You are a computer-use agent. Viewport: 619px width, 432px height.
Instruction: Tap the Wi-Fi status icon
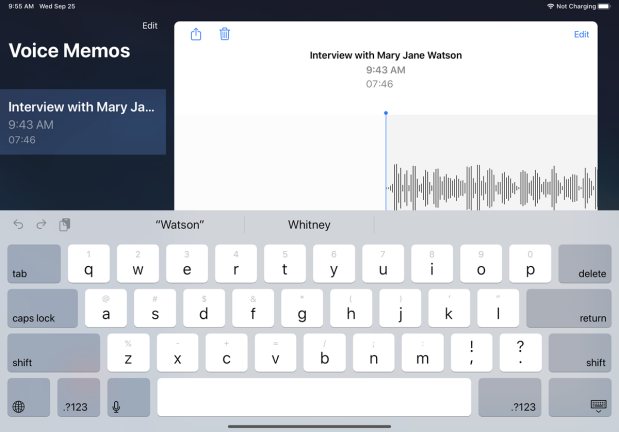tap(550, 6)
